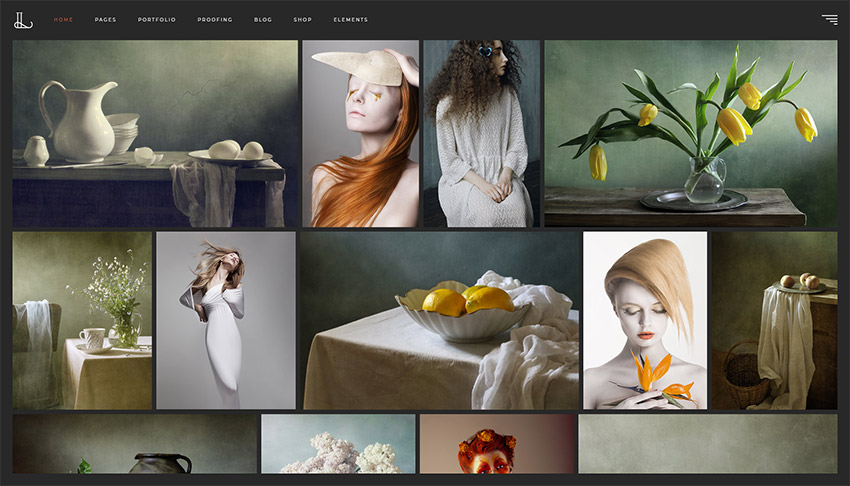View the white lilac flowers thumbnail
This screenshot has width=850, height=486.
point(338,445)
